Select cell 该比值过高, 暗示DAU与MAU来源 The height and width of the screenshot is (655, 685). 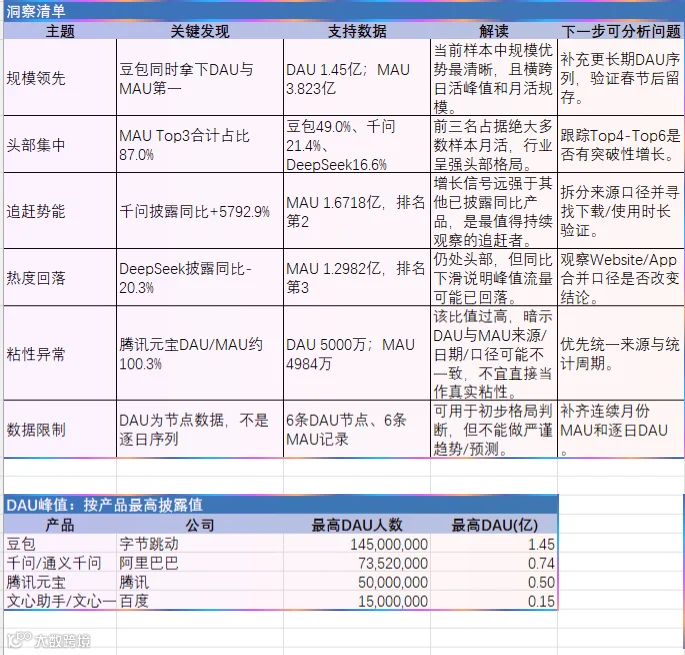(494, 353)
